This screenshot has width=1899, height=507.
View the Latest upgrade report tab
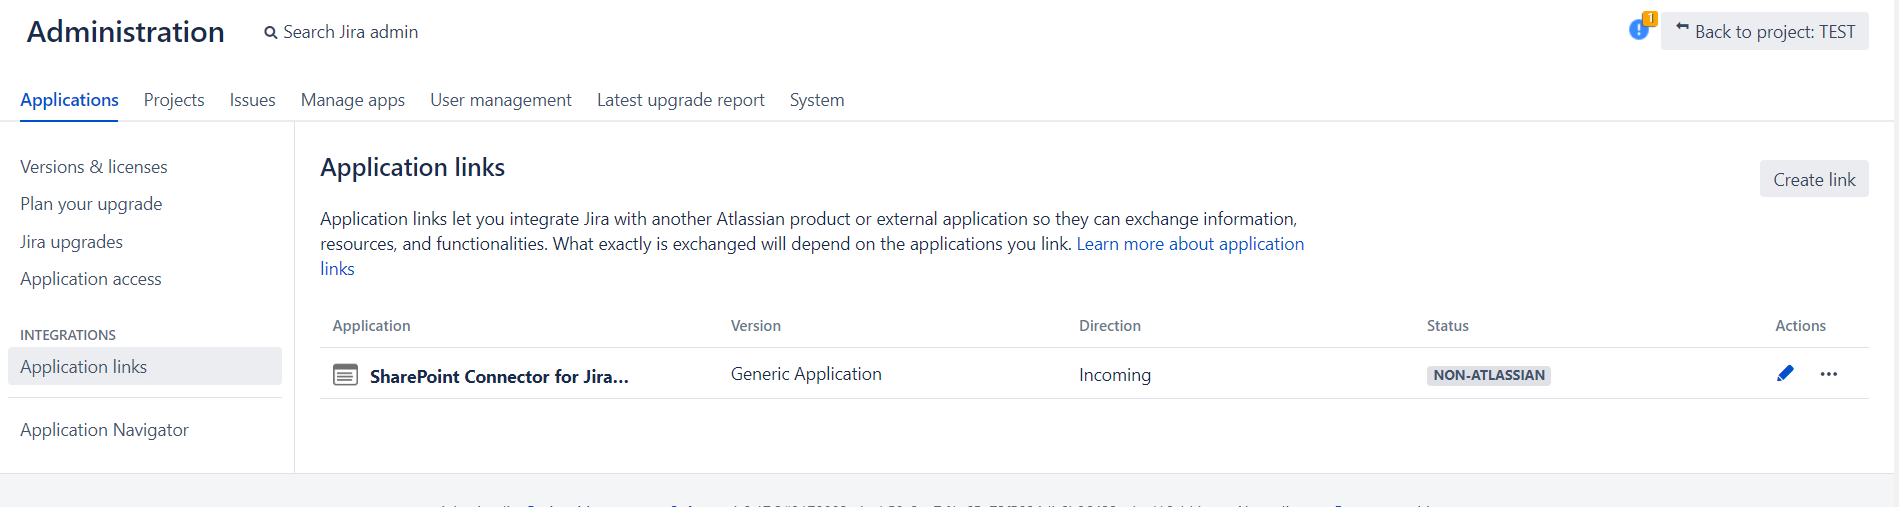[680, 100]
